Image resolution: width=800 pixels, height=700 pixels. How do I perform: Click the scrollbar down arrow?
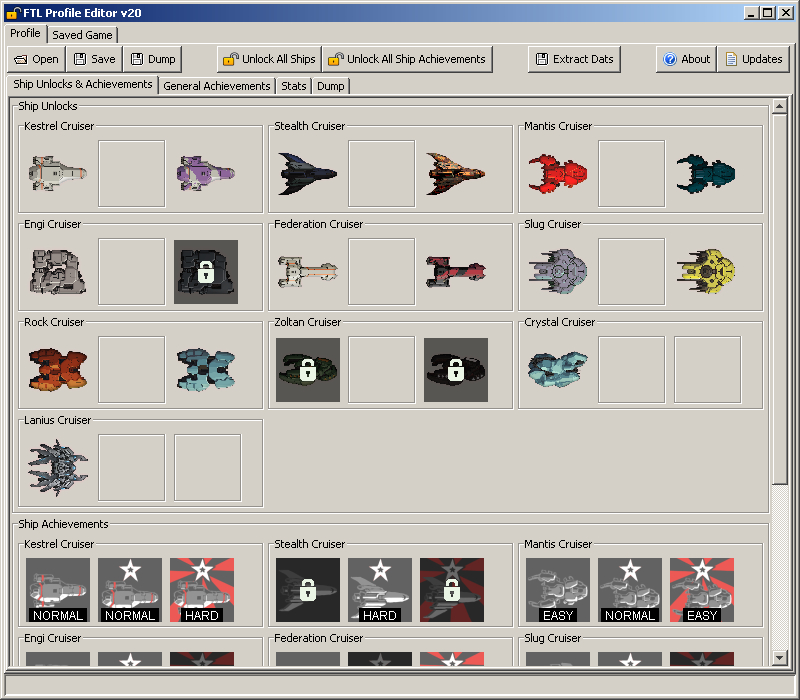(x=779, y=658)
